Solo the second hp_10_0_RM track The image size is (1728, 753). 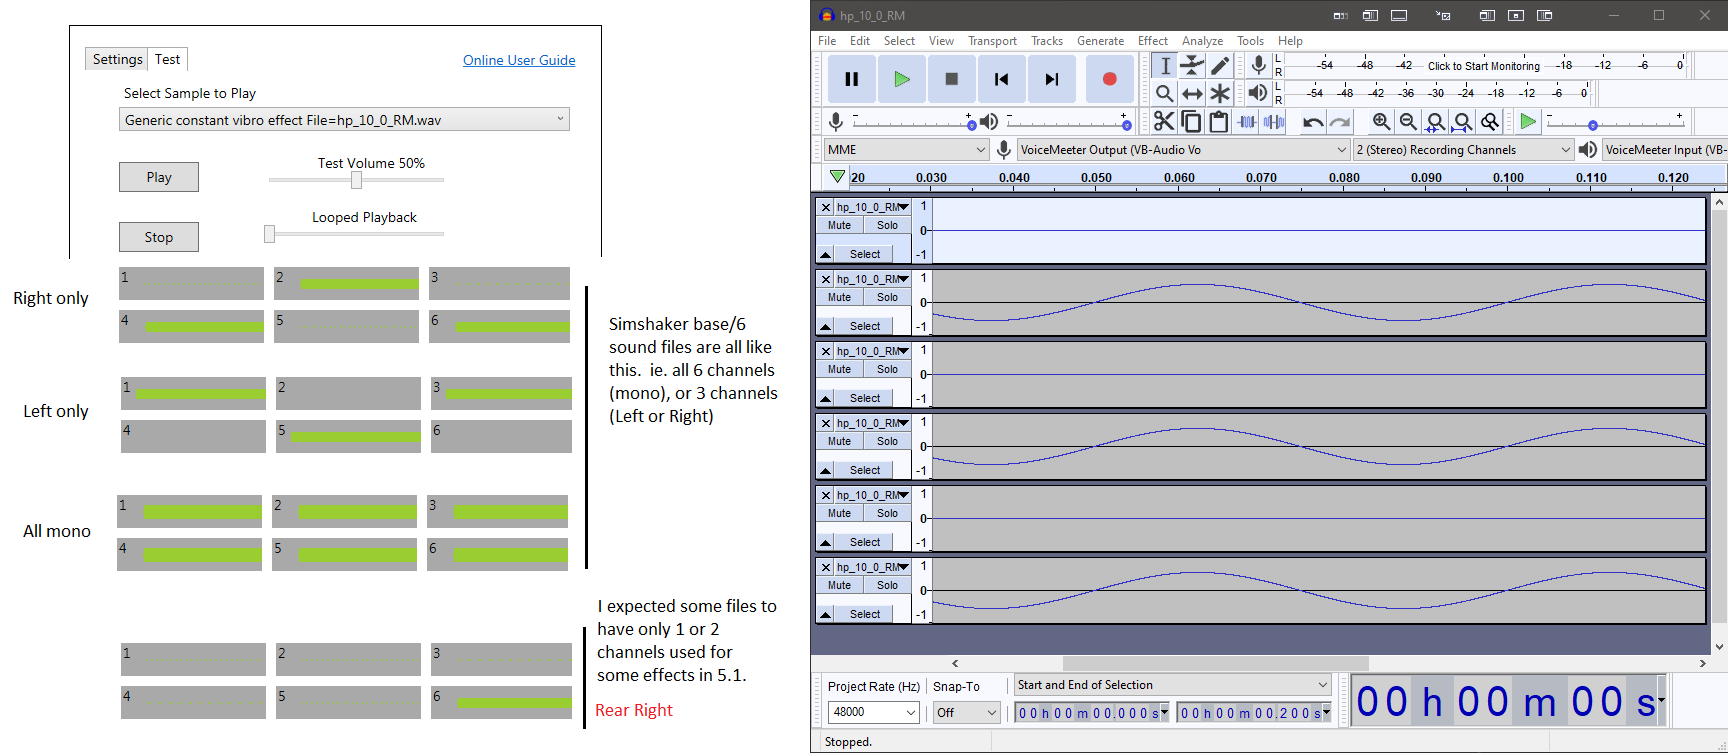tap(887, 297)
